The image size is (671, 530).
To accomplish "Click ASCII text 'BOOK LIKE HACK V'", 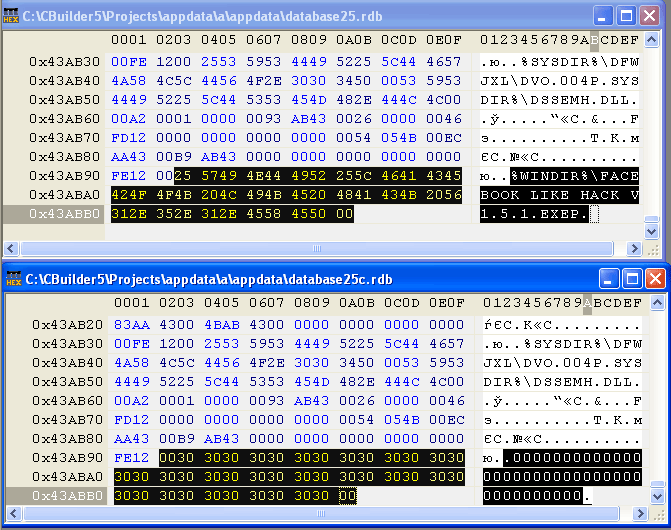I will coord(559,195).
